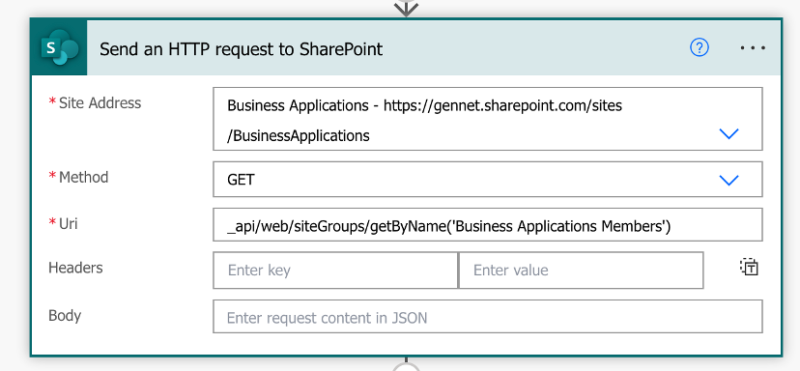800x371 pixels.
Task: Click the Site Address value box
Action: pyautogui.click(x=488, y=119)
